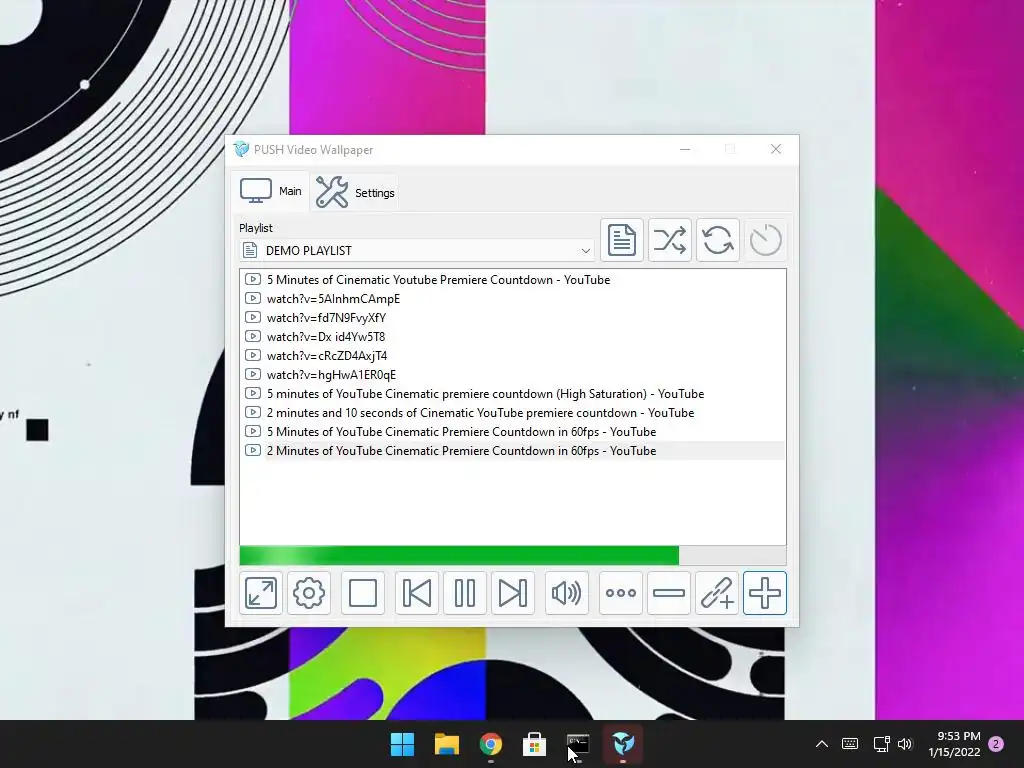Viewport: 1024px width, 768px height.
Task: Launch Google Chrome from taskbar
Action: [490, 744]
